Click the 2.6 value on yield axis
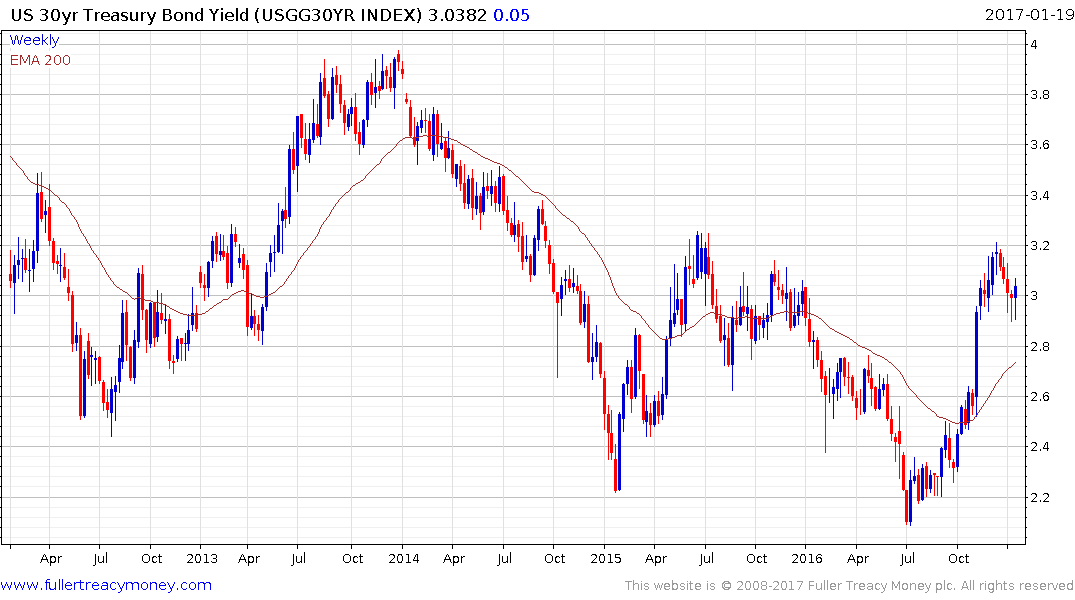This screenshot has height=600, width=1075. click(1040, 396)
